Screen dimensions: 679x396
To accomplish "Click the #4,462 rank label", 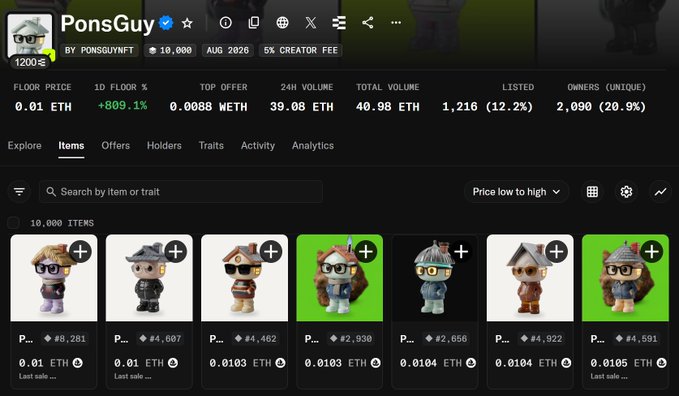I will point(256,338).
